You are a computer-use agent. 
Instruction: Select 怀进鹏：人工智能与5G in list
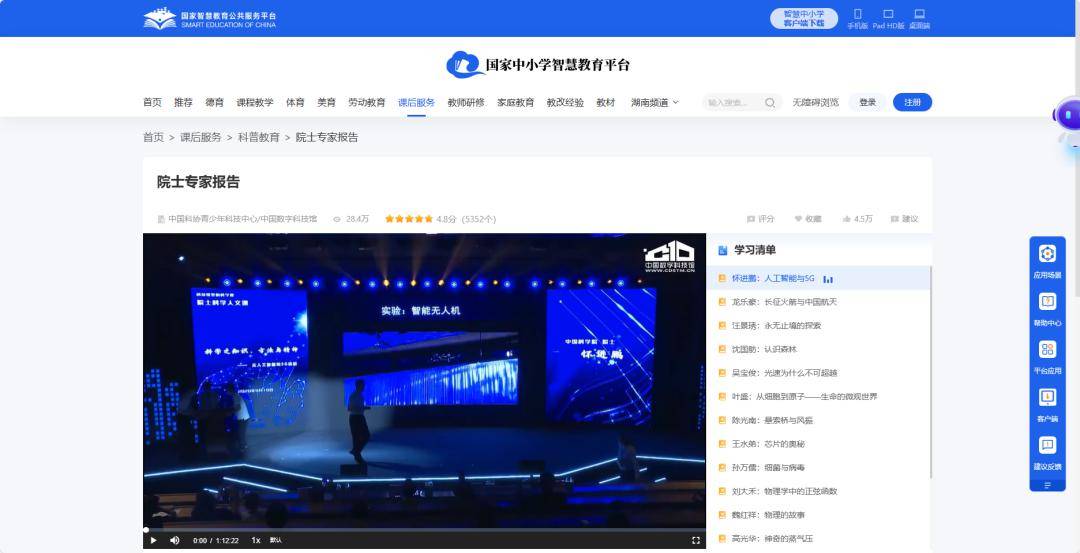coord(818,278)
